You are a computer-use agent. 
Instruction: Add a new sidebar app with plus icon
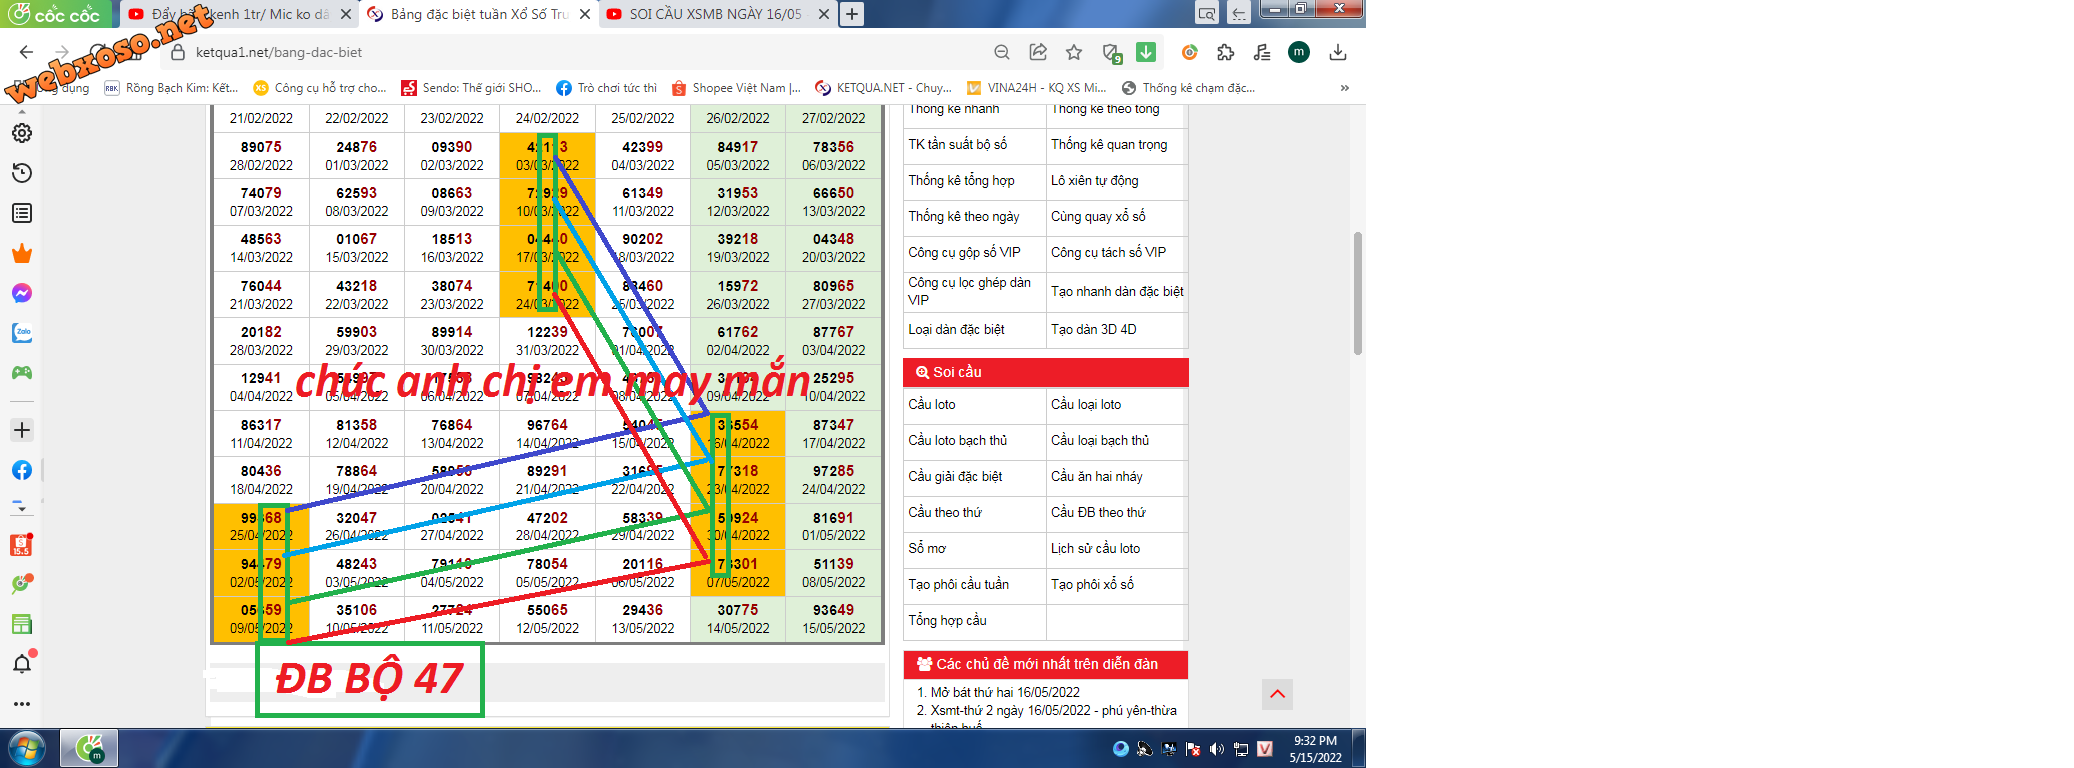[21, 430]
